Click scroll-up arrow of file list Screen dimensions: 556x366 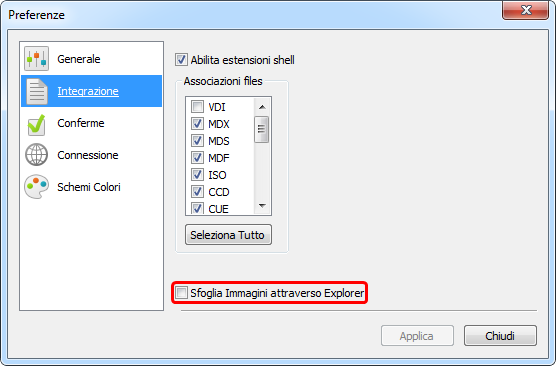point(262,107)
